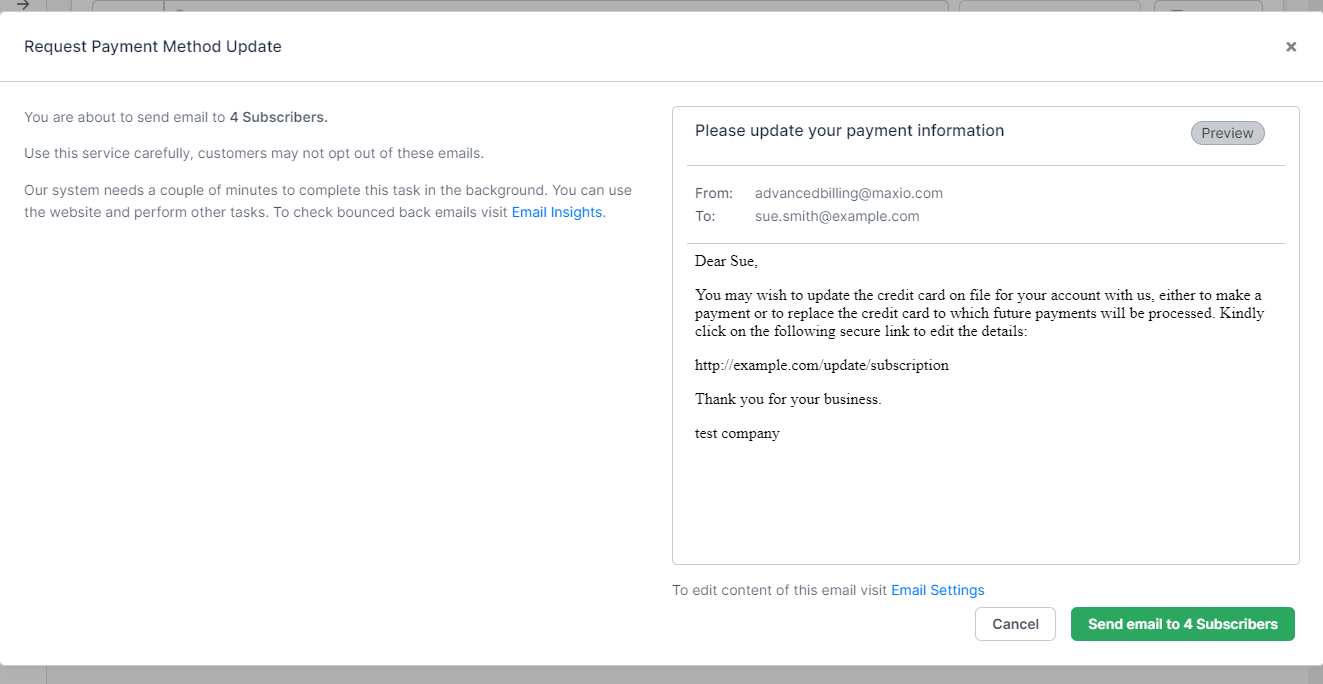The width and height of the screenshot is (1323, 684).
Task: Click the opt-out warning sentence
Action: [254, 153]
